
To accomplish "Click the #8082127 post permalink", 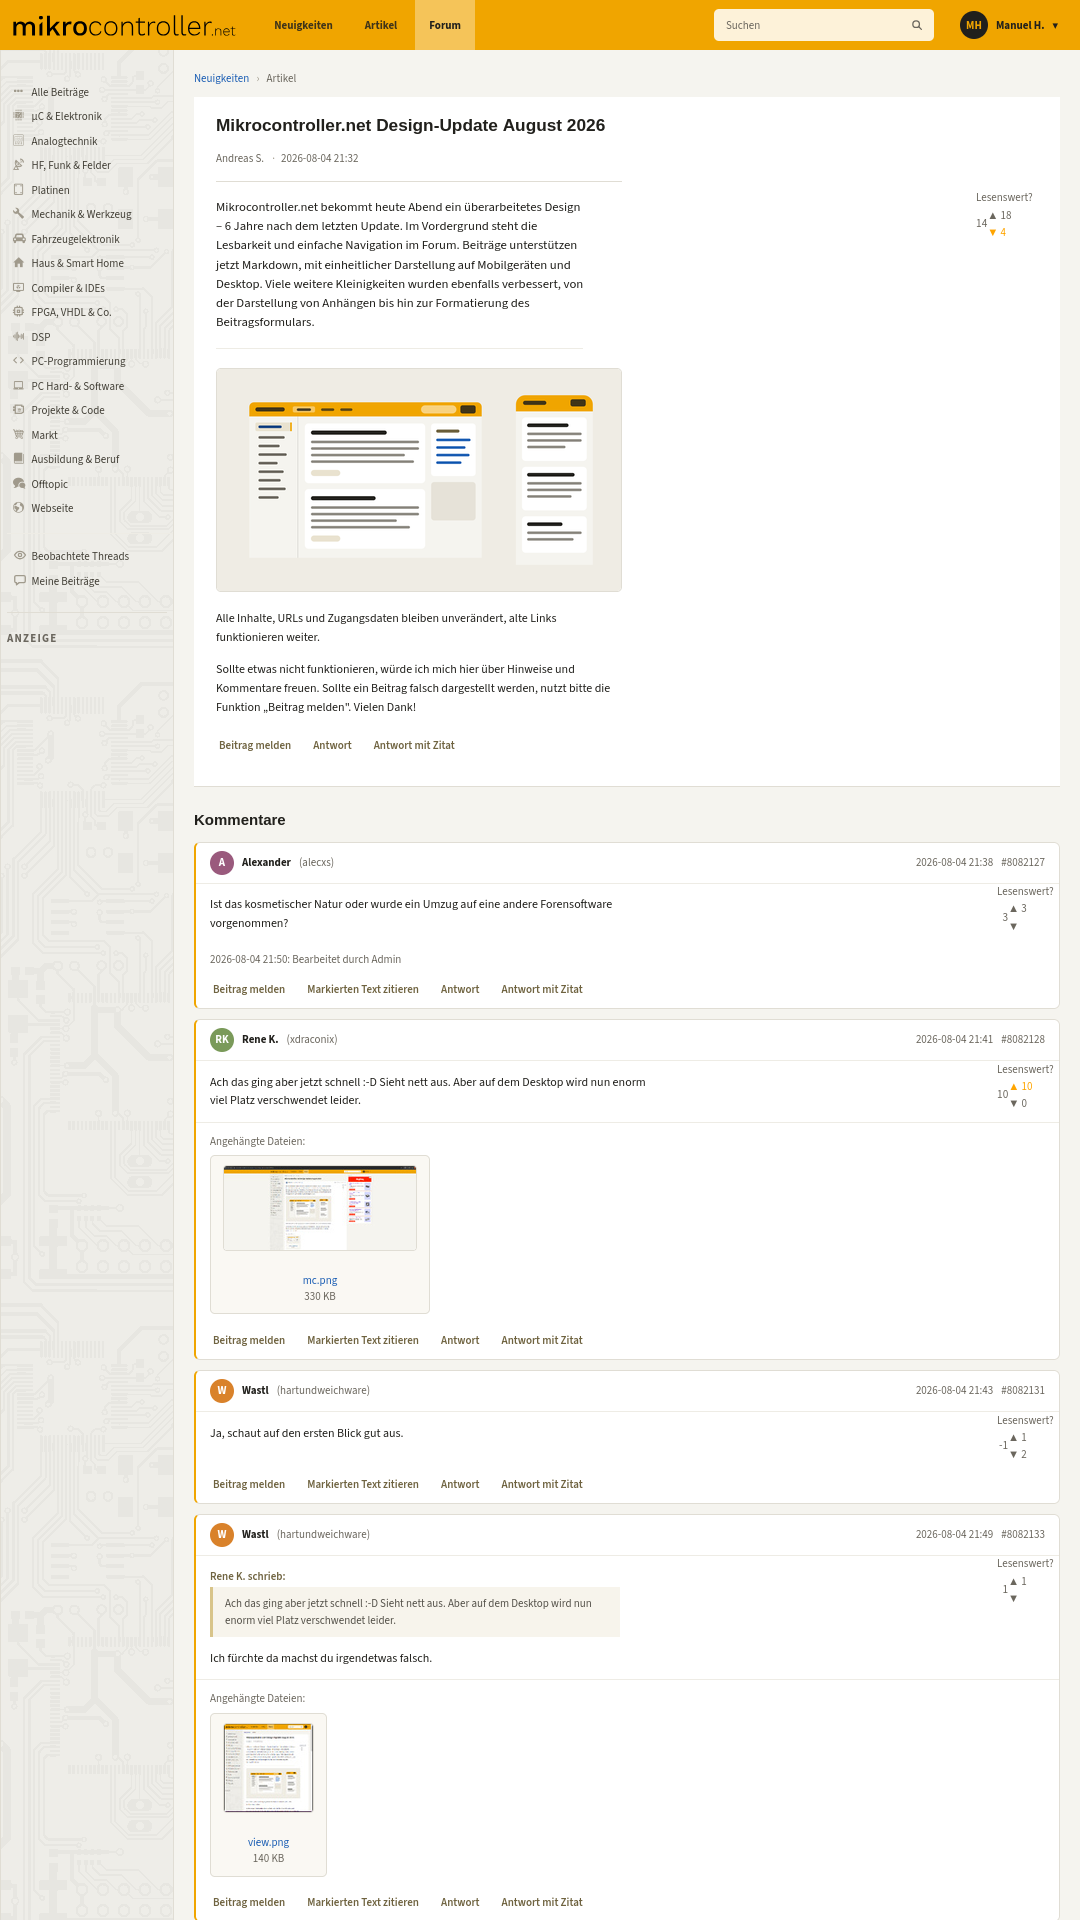I will 1023,862.
